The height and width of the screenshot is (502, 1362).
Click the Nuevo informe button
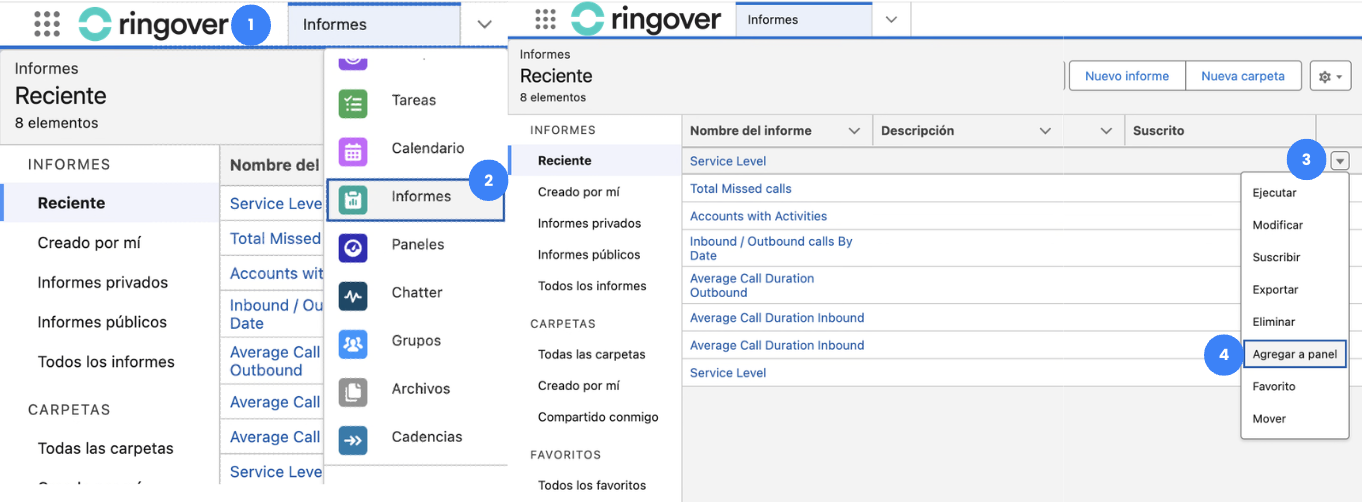[1127, 76]
